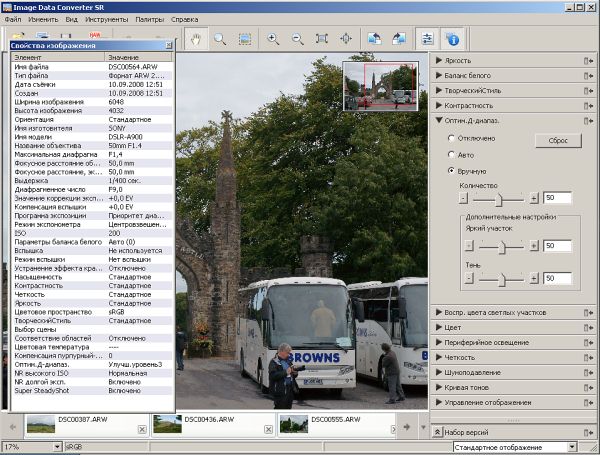Select the Hand pan tool
Image resolution: width=600 pixels, height=455 pixels.
[x=196, y=39]
